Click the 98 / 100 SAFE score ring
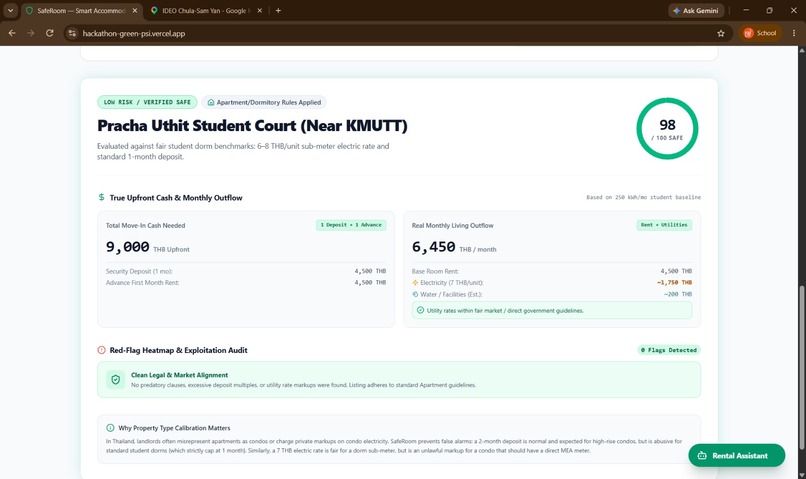The height and width of the screenshot is (479, 806). click(667, 128)
